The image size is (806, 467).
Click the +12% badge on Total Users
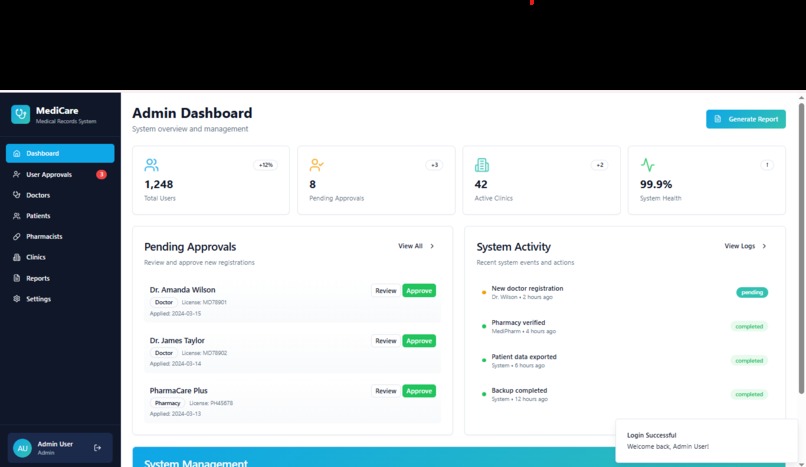(x=266, y=165)
